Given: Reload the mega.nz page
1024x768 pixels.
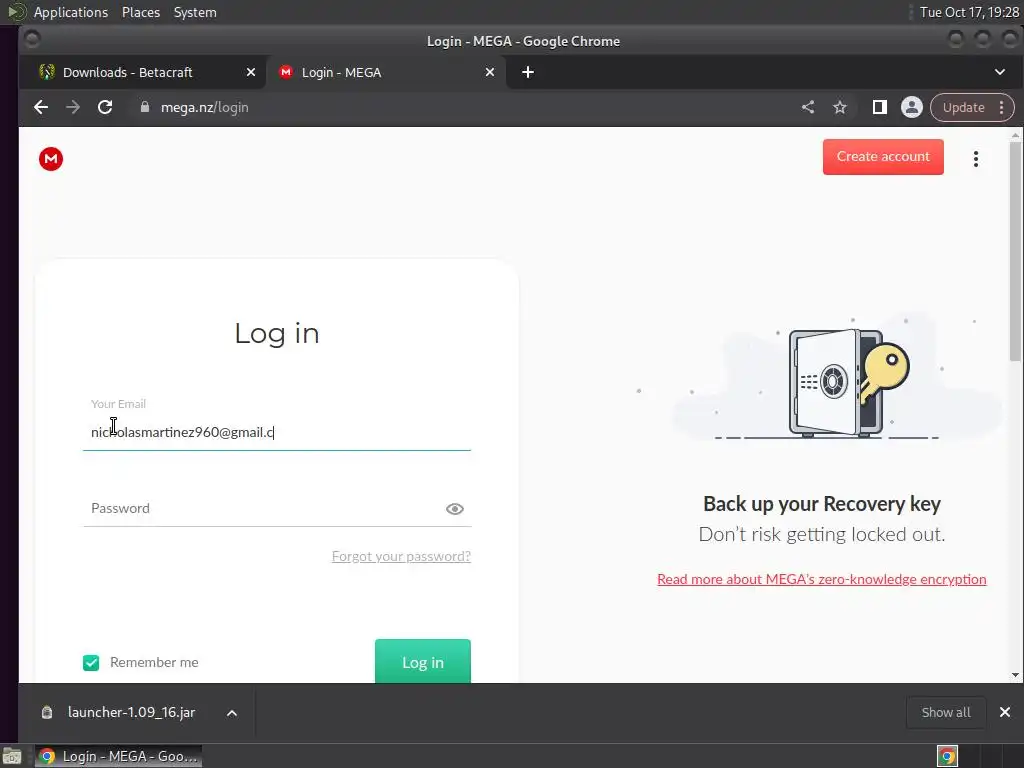Looking at the screenshot, I should click(105, 107).
